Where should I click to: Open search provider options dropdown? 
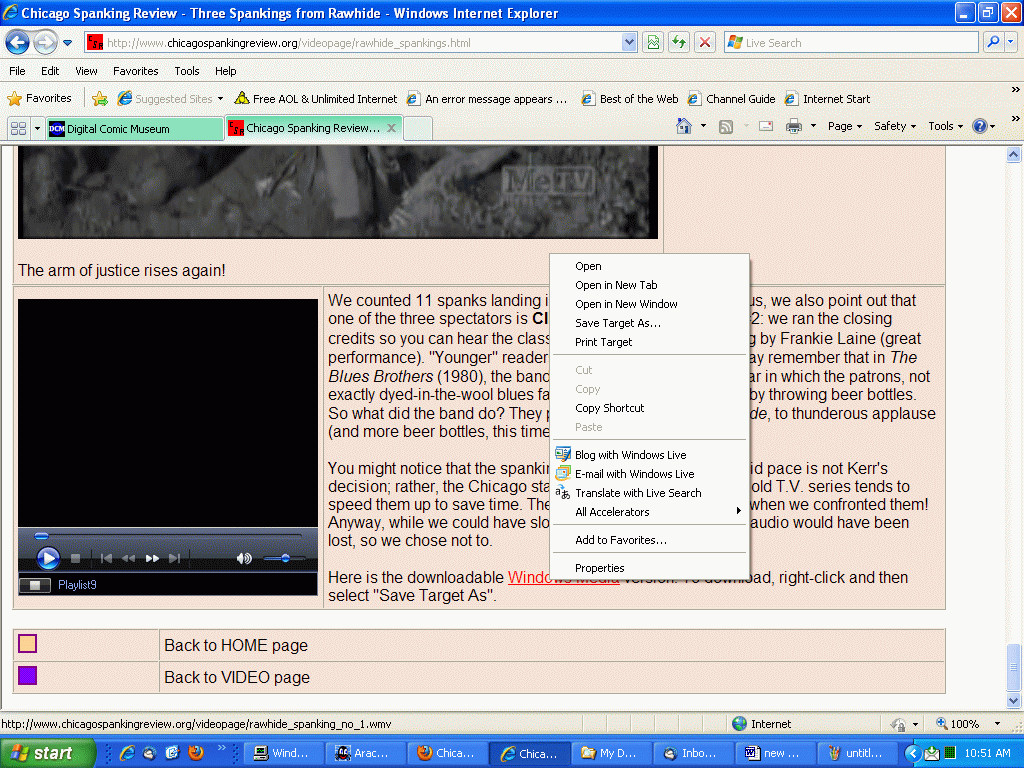1011,42
